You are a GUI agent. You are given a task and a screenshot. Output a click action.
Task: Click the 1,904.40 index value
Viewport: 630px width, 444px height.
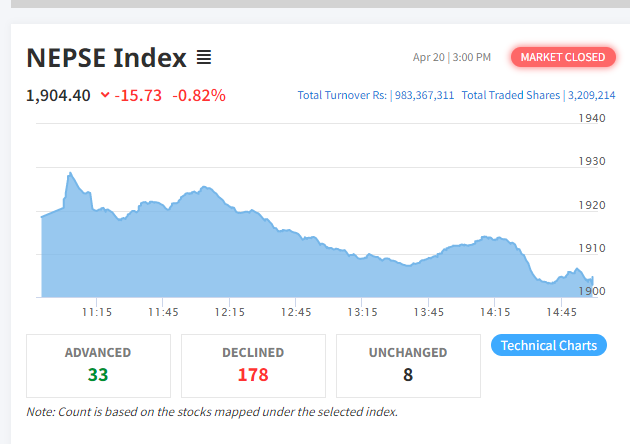59,96
